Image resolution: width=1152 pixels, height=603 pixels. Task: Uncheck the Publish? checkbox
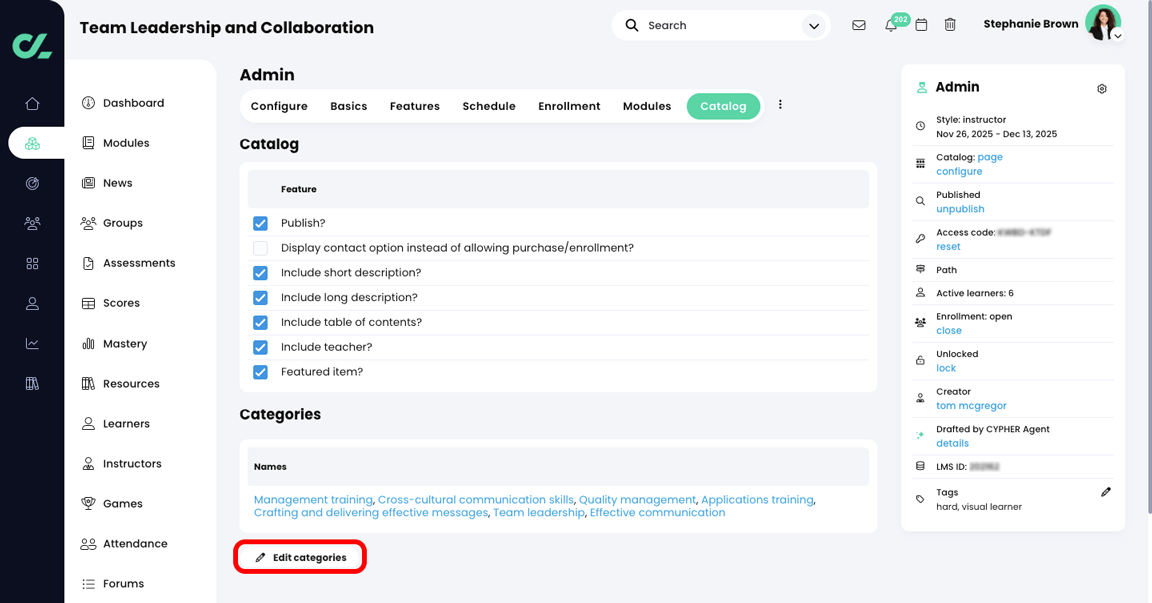point(260,223)
